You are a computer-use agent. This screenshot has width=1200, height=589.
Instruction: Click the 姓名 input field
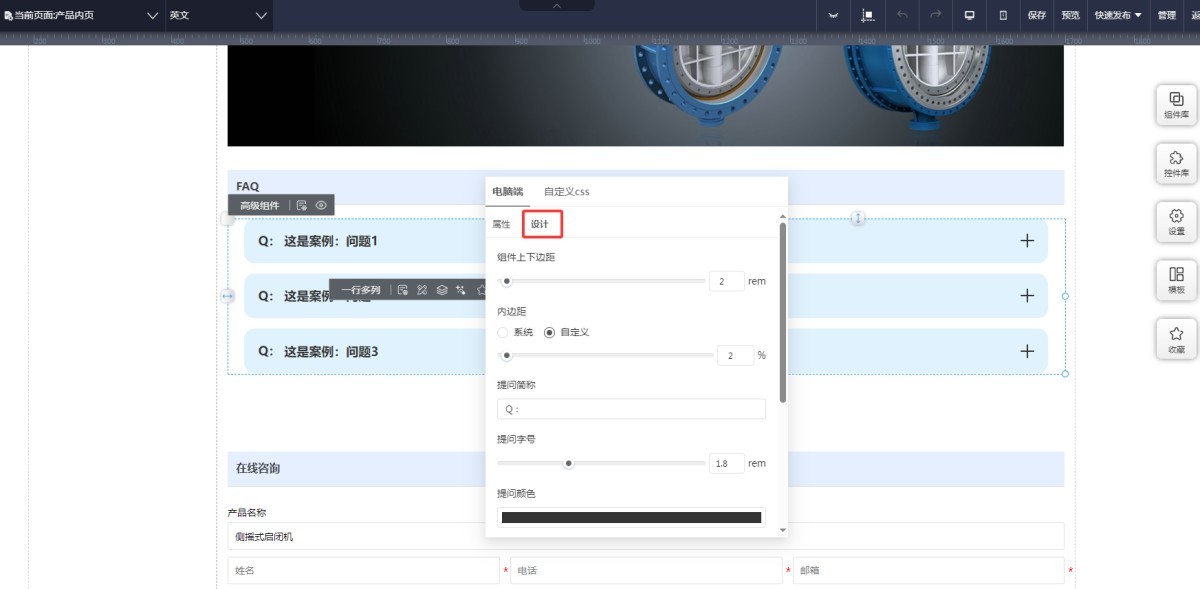(x=364, y=570)
